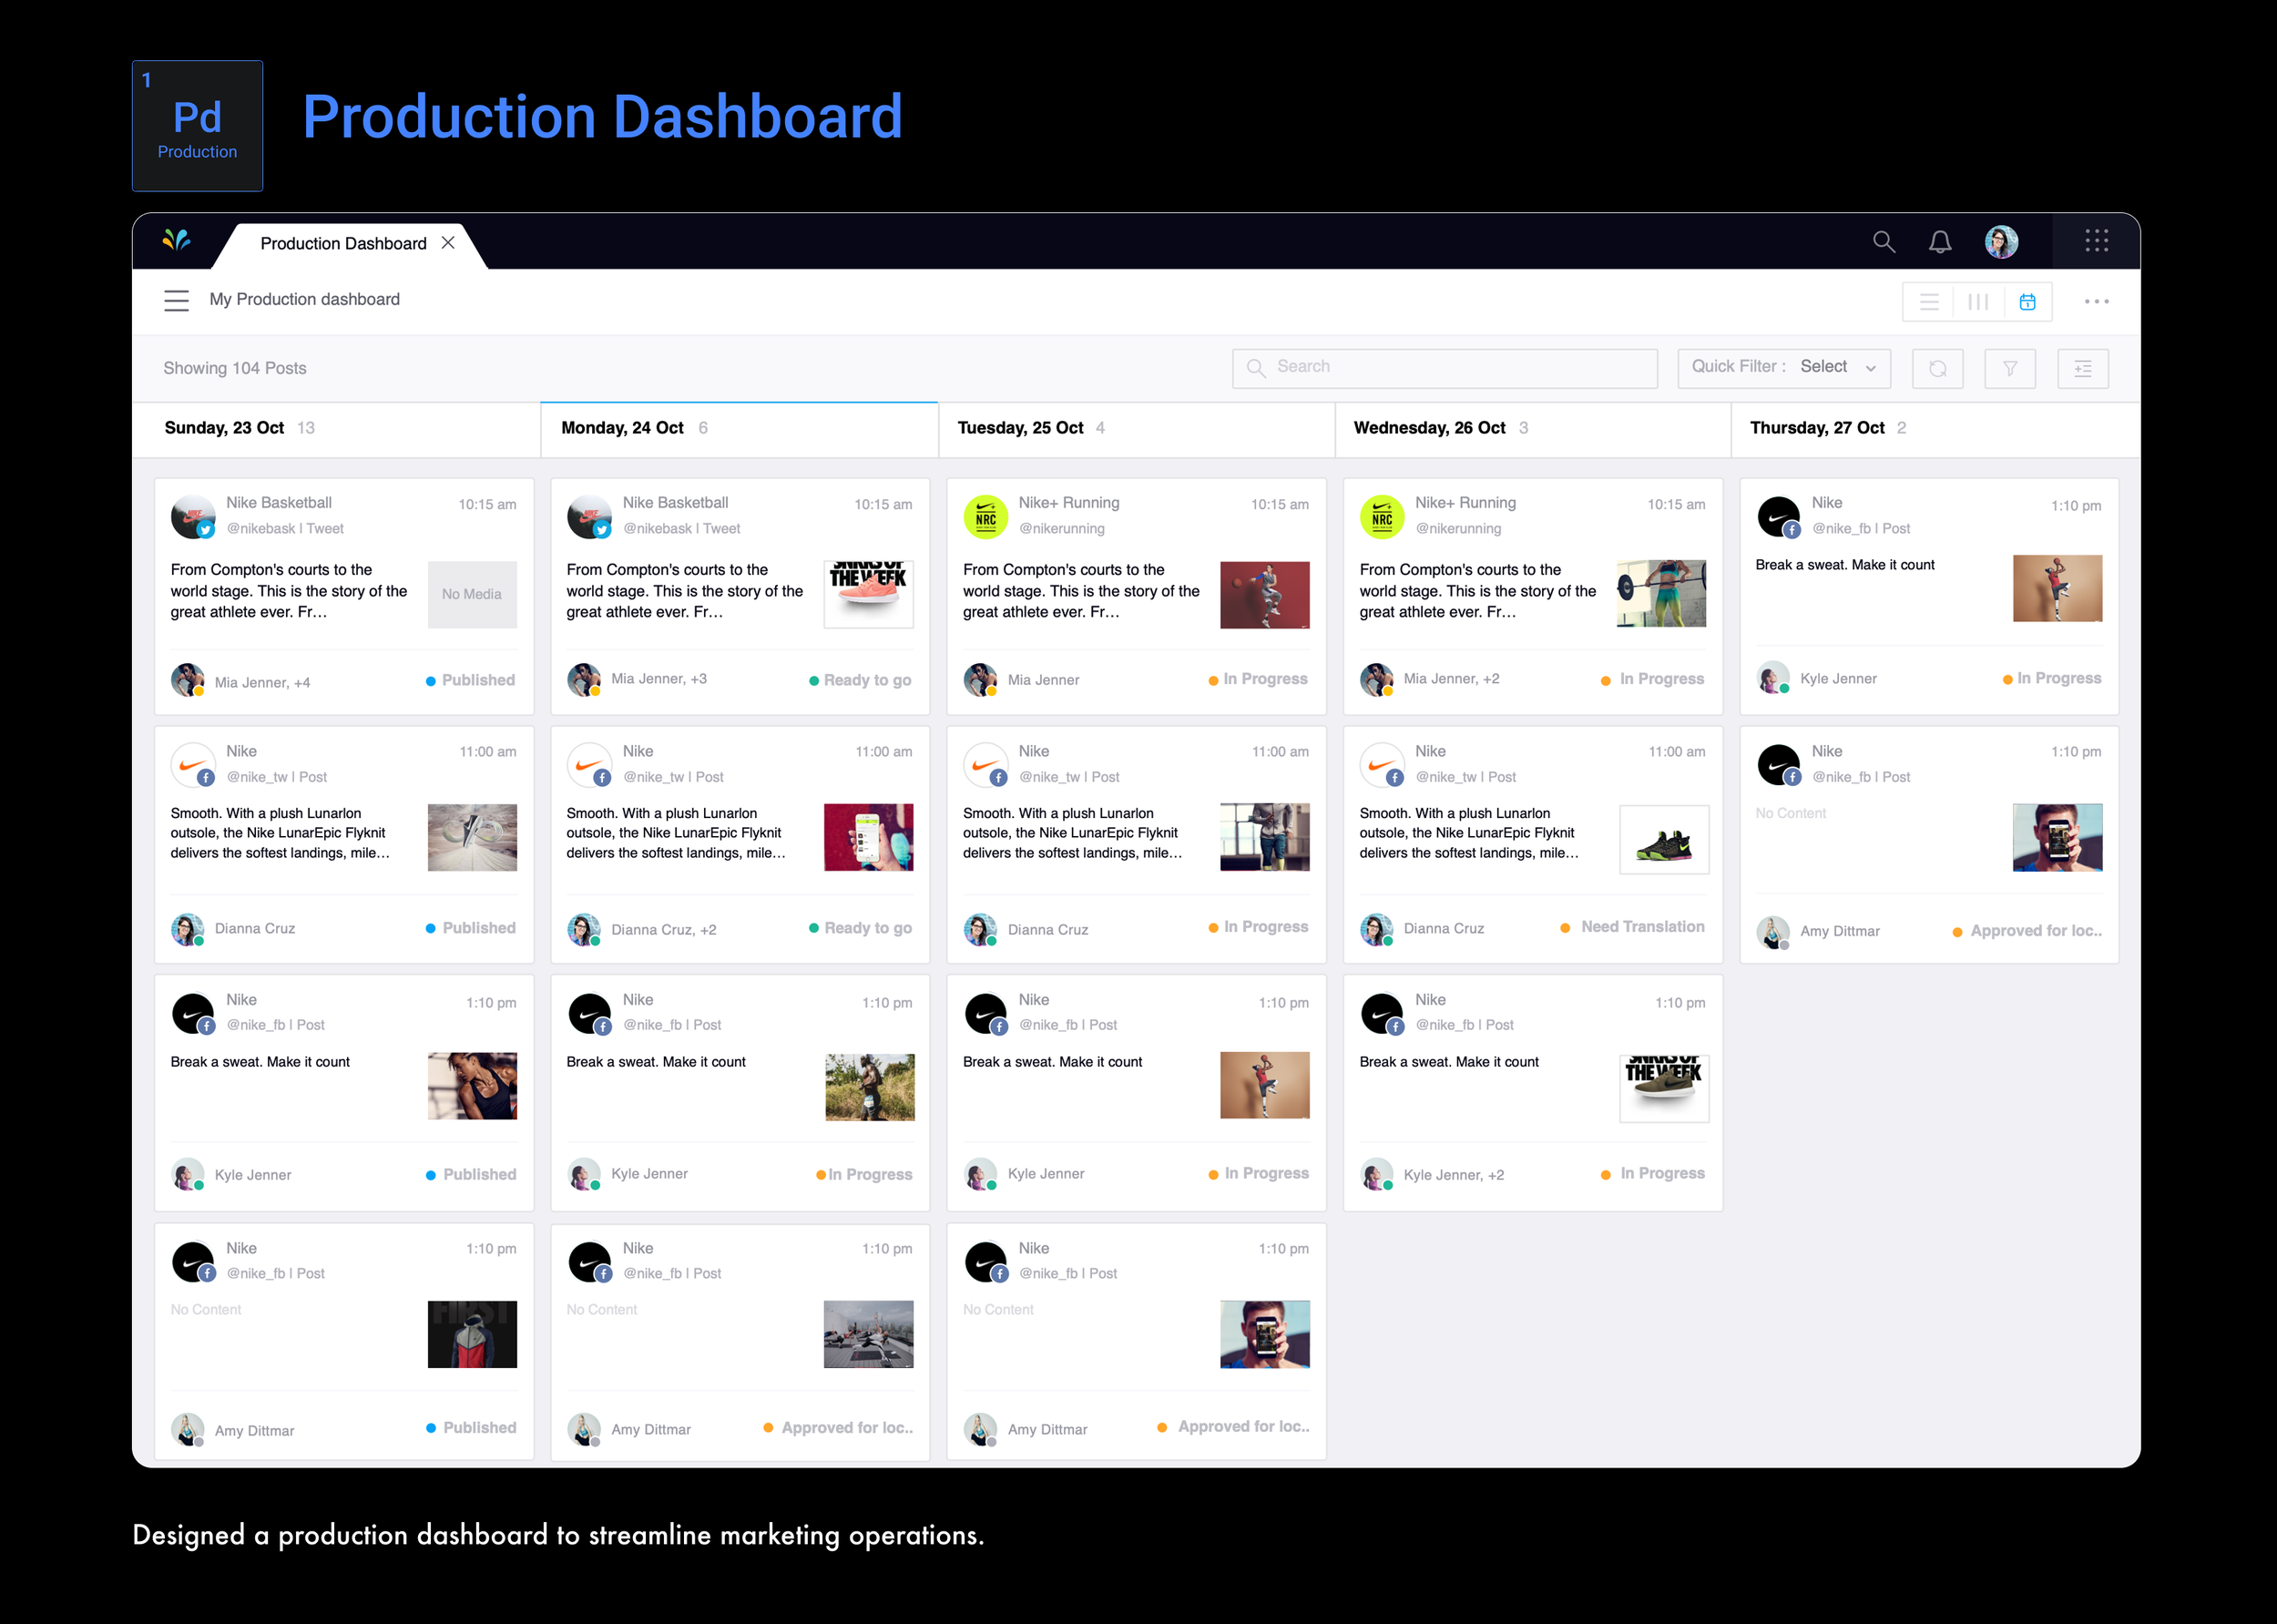Viewport: 2277px width, 1624px height.
Task: Switch to calendar view layout
Action: tap(2027, 302)
